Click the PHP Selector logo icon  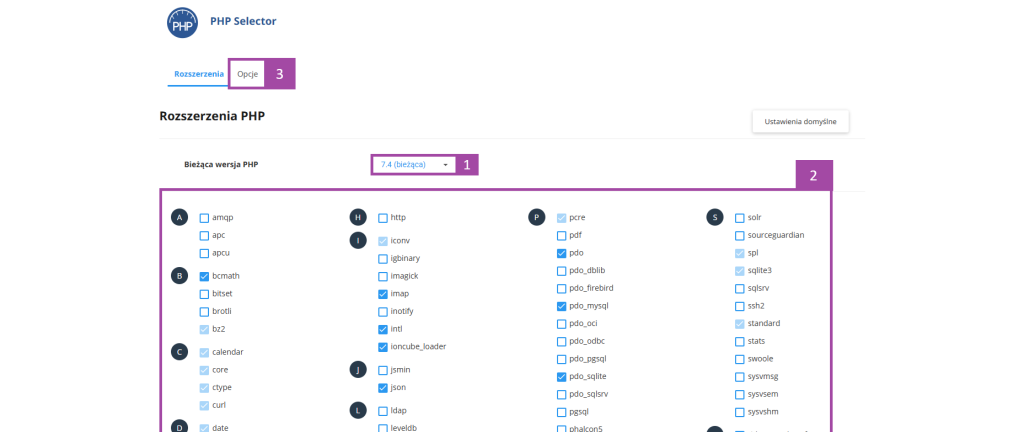click(182, 22)
